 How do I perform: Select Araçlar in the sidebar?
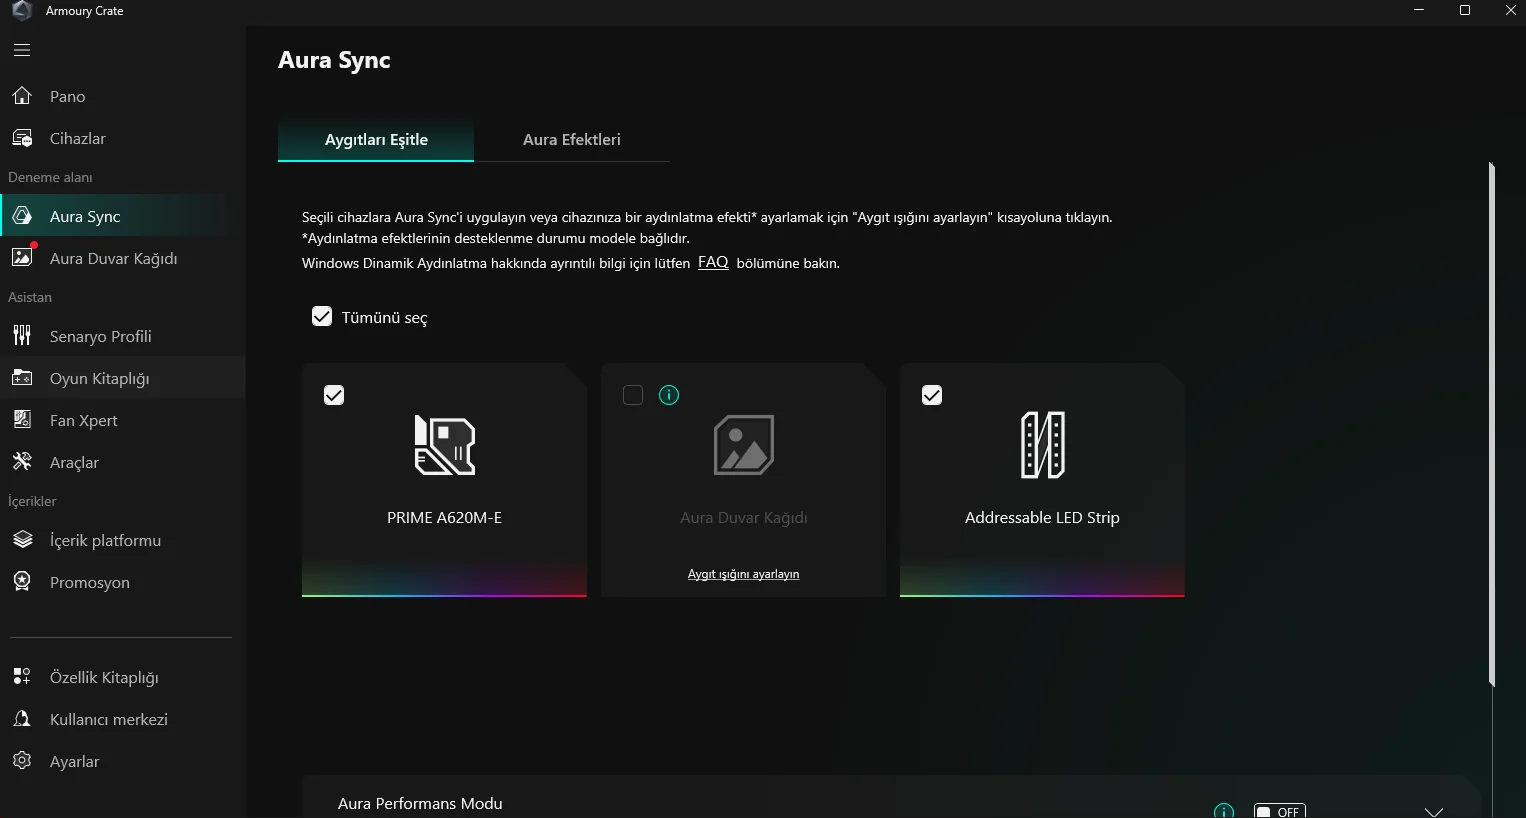[x=122, y=462]
